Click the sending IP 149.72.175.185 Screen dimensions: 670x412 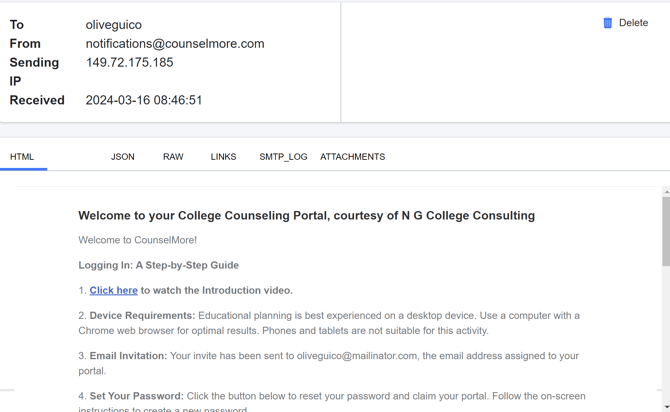tap(129, 62)
